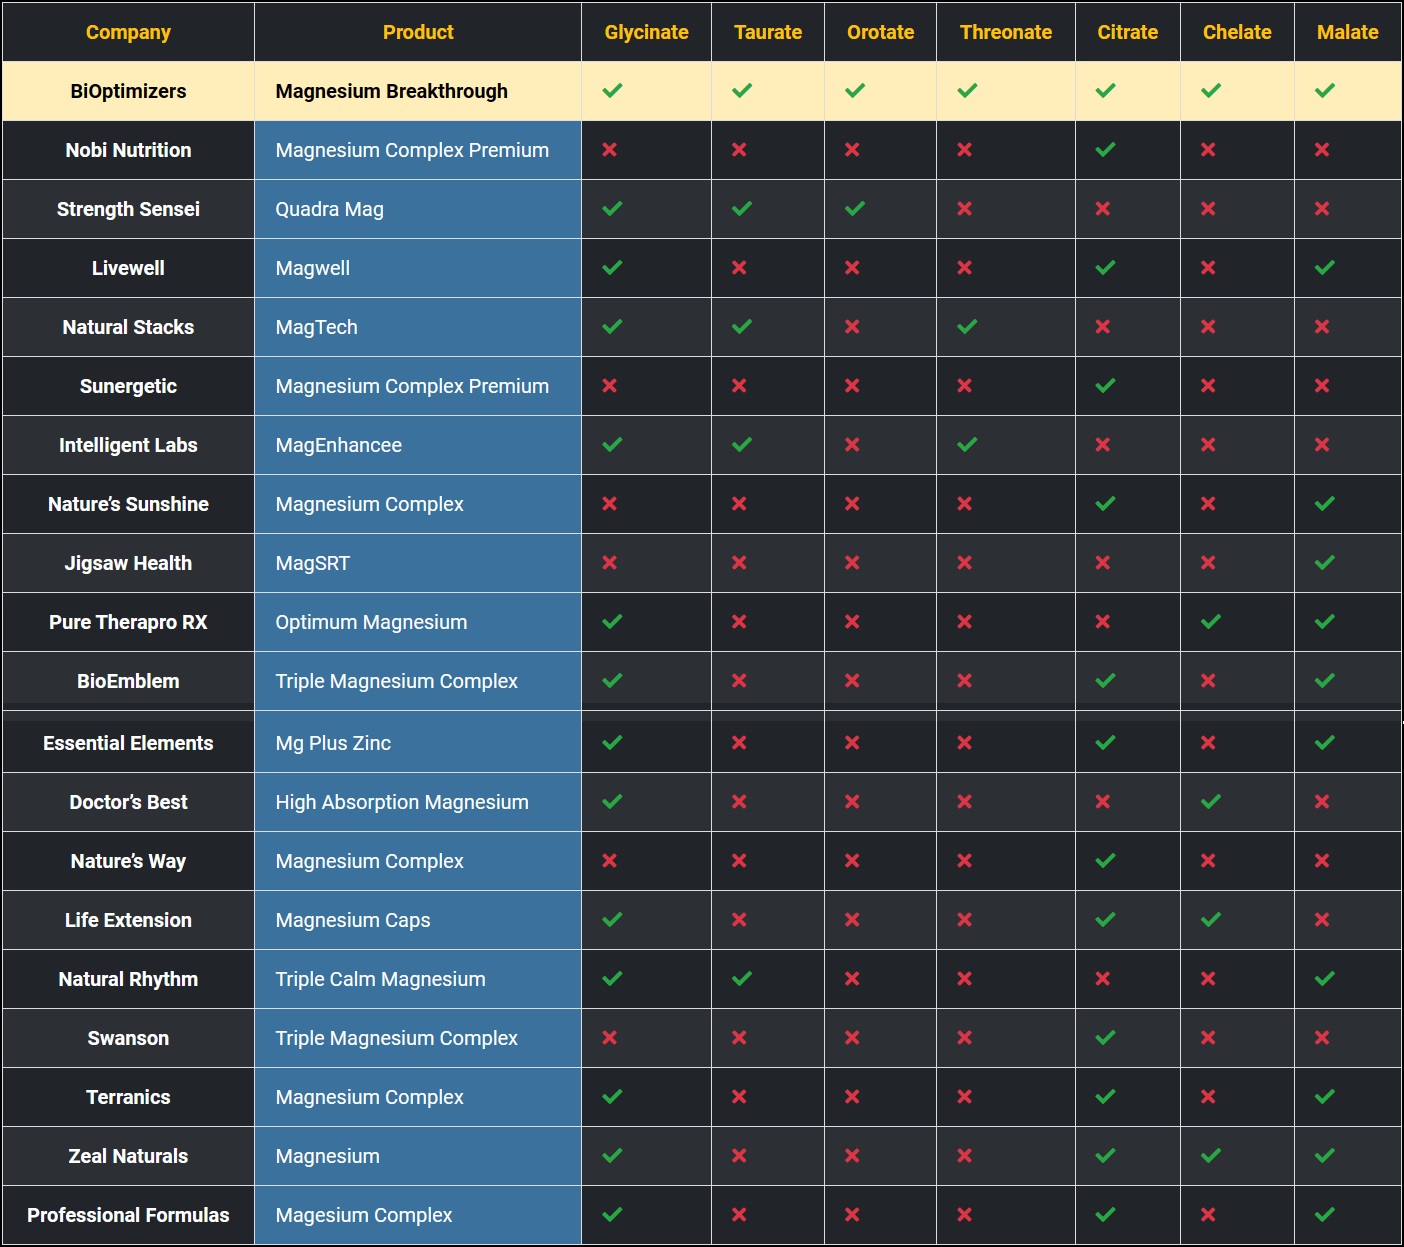The height and width of the screenshot is (1247, 1404).
Task: Click the Citrate checkmark in BioEmblem row
Action: (1105, 681)
